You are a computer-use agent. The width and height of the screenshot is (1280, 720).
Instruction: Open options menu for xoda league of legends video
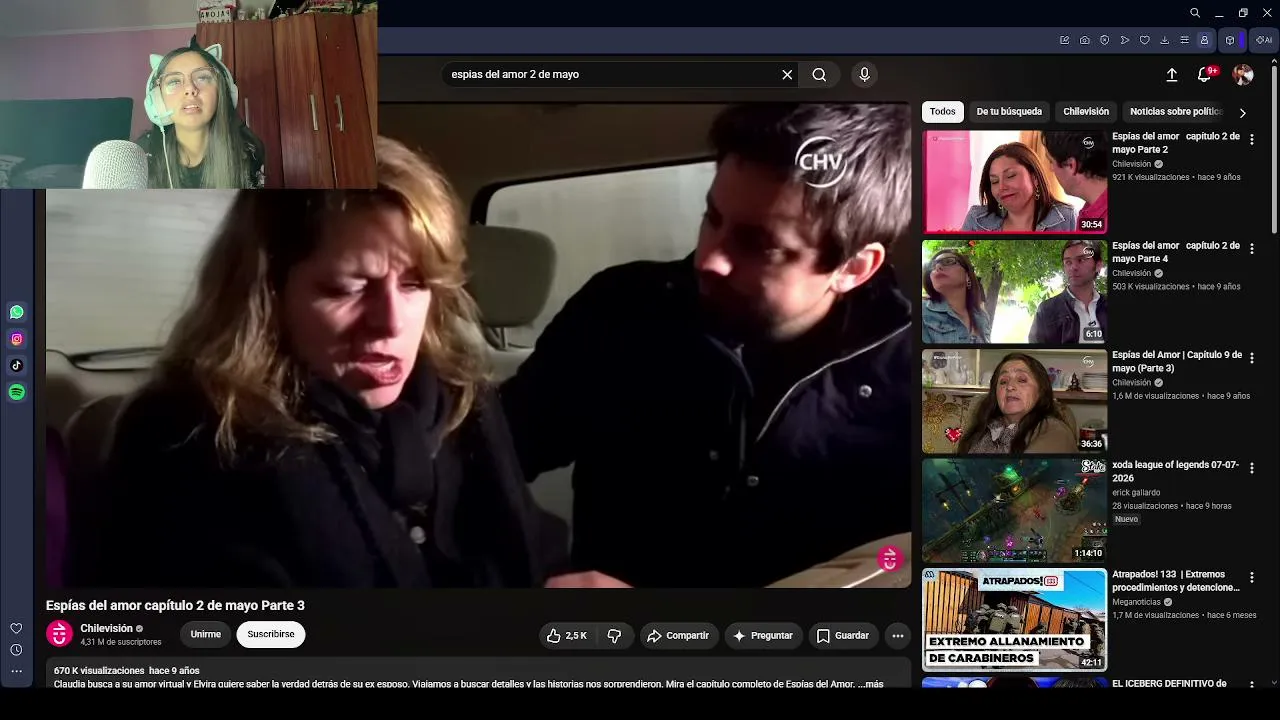click(1251, 468)
